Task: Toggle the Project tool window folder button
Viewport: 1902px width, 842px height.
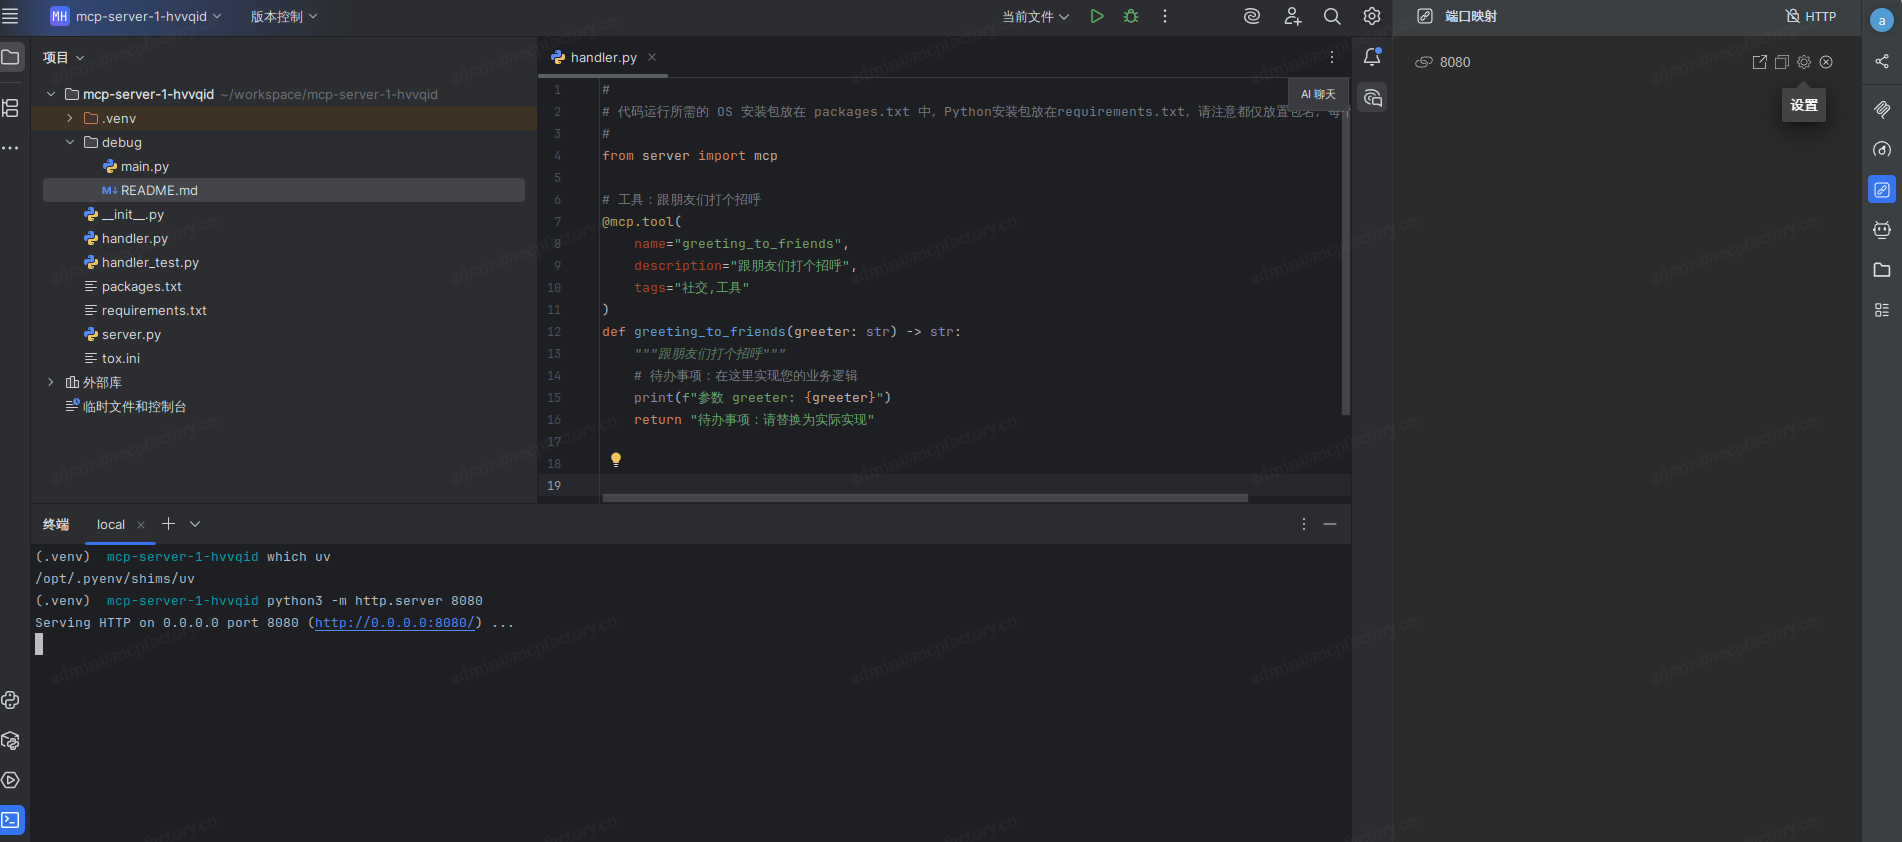Action: coord(11,58)
